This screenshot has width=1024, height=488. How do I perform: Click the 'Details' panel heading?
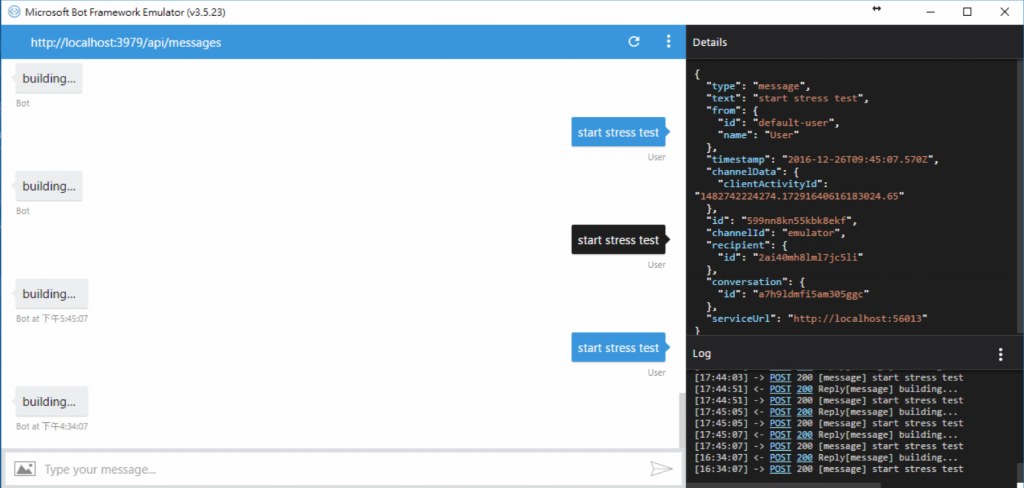click(x=710, y=42)
